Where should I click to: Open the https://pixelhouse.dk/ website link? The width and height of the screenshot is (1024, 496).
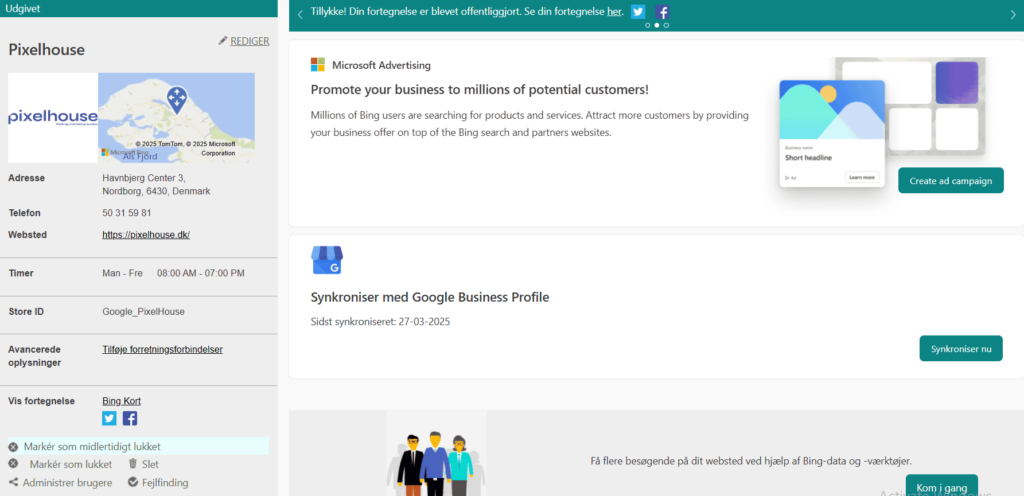click(146, 235)
